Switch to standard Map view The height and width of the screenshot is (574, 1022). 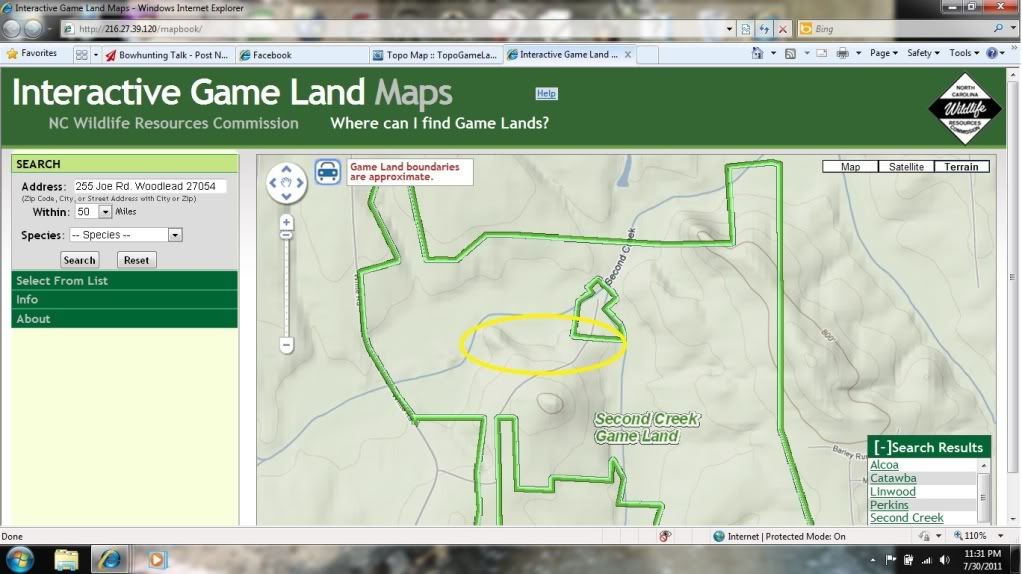[850, 167]
